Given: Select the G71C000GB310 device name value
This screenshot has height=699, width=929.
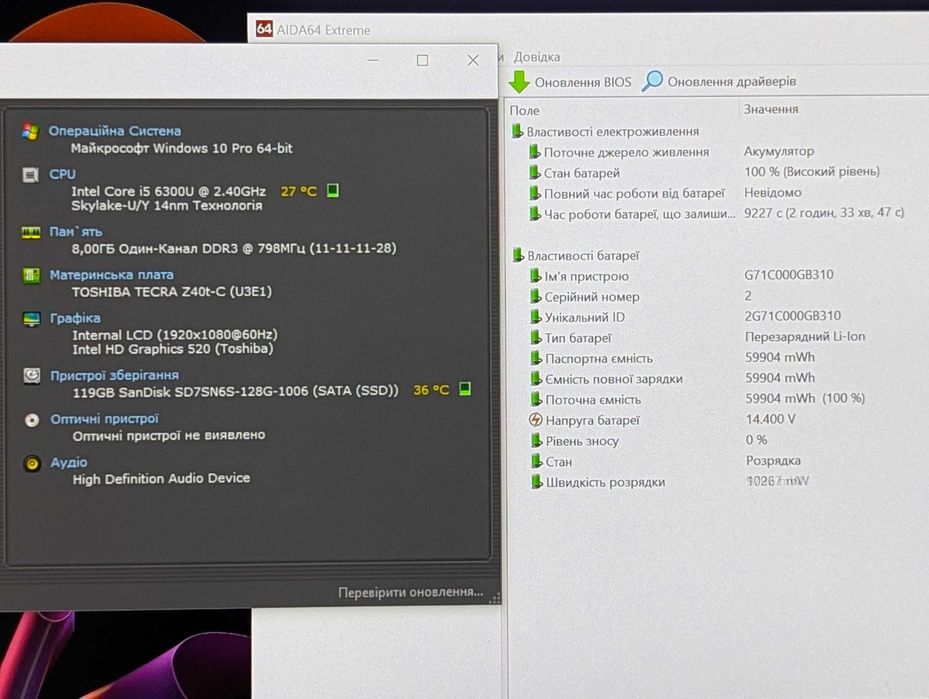Looking at the screenshot, I should (x=789, y=275).
